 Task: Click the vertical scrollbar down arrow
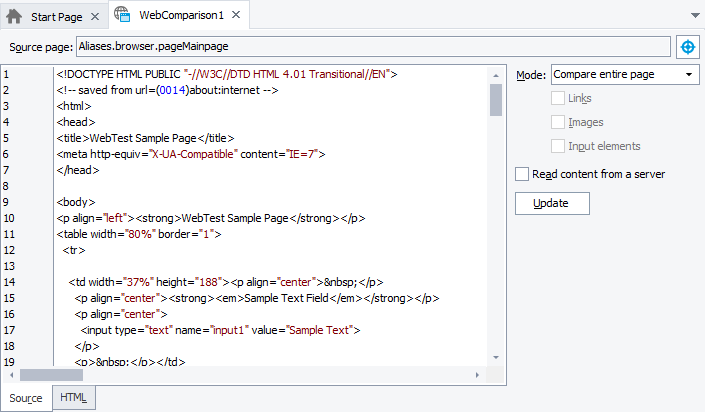point(496,358)
